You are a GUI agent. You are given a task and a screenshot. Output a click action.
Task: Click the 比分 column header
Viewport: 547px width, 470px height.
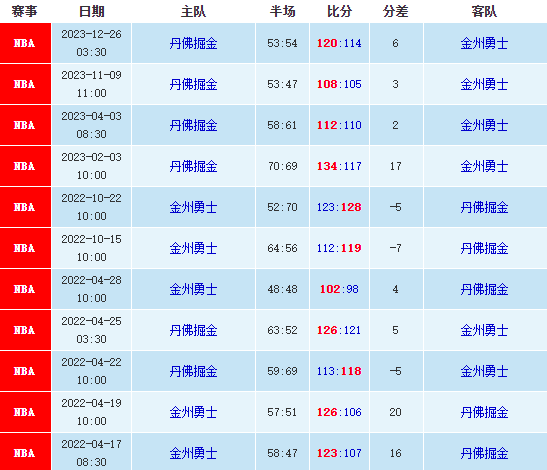pyautogui.click(x=339, y=12)
